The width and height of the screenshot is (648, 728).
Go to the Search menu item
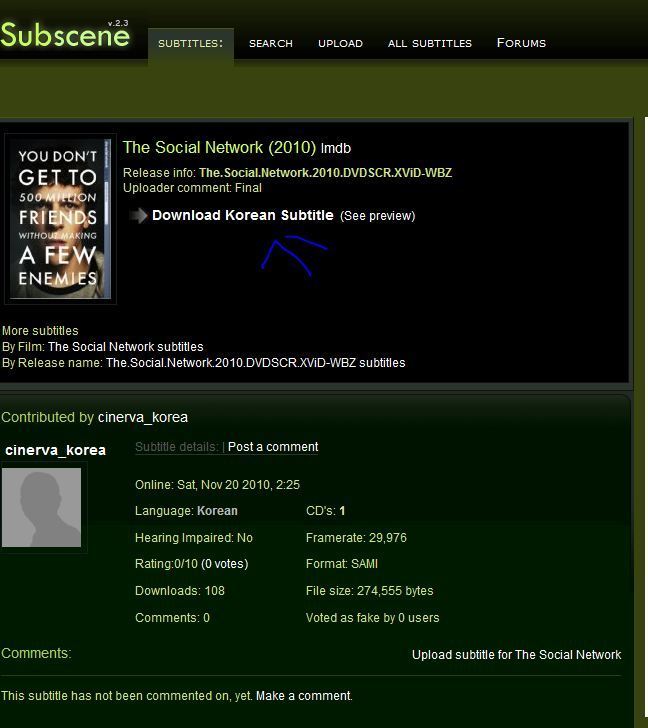(x=271, y=44)
